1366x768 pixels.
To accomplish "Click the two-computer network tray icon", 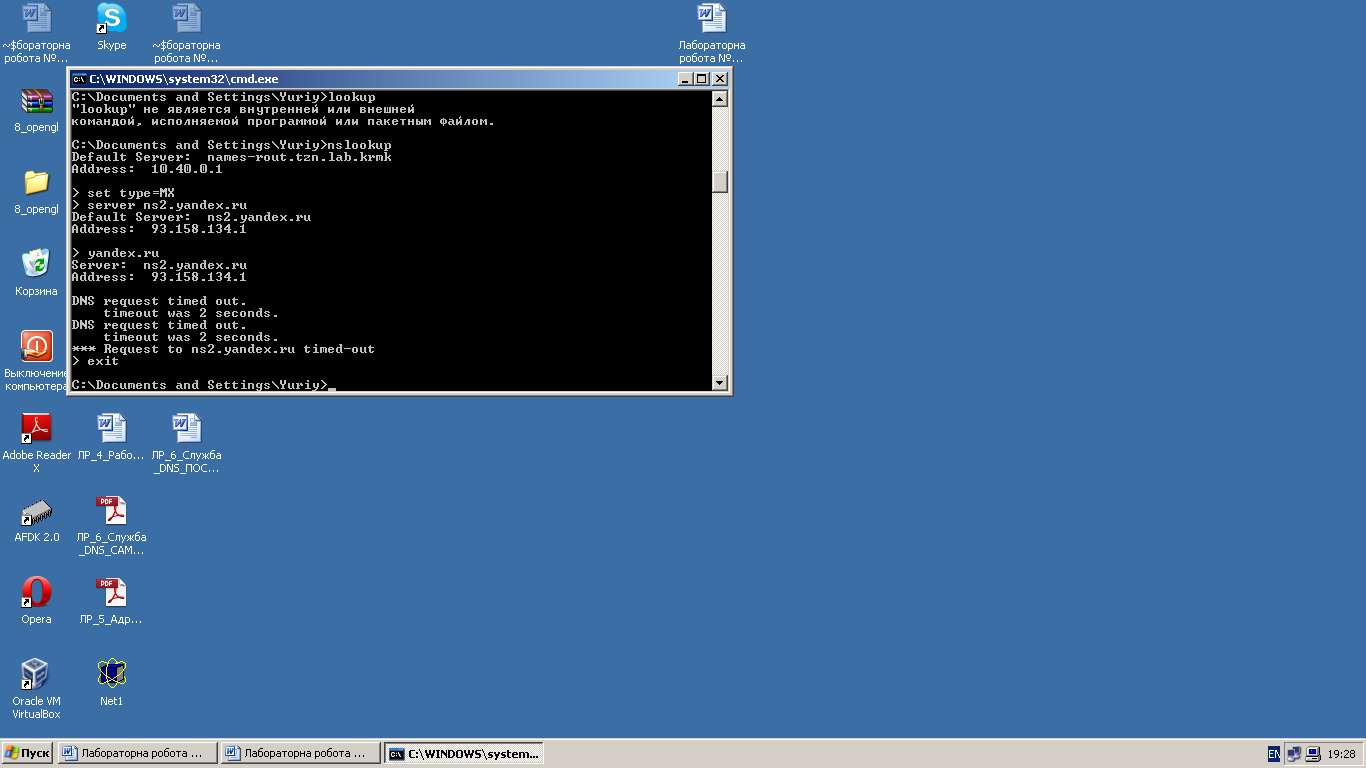I will [x=1294, y=754].
